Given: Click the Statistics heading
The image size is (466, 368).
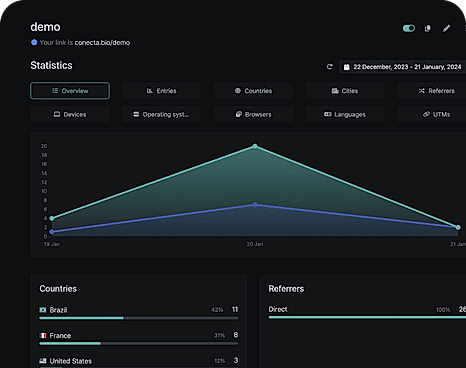Looking at the screenshot, I should (x=51, y=65).
